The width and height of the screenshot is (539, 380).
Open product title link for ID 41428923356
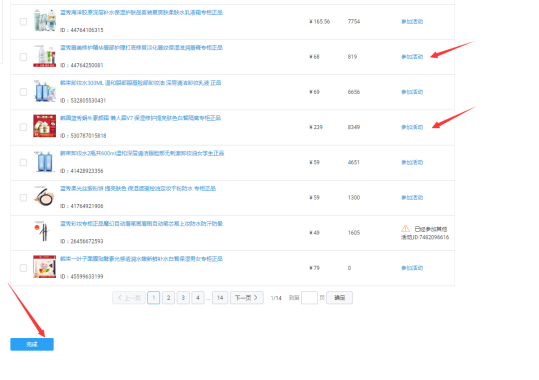(142, 153)
